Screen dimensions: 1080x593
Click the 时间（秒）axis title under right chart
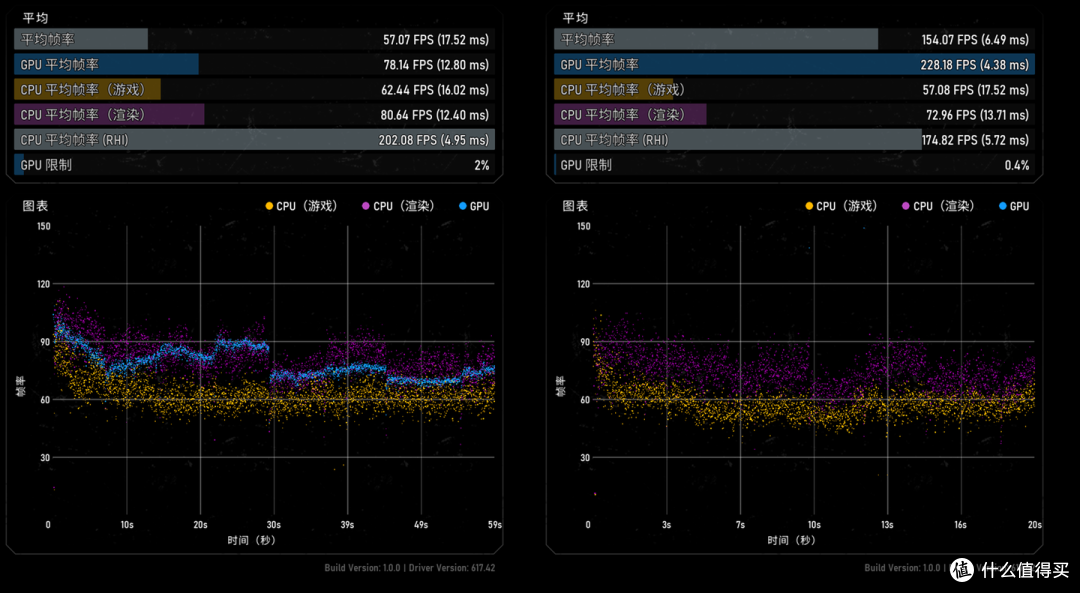click(791, 541)
